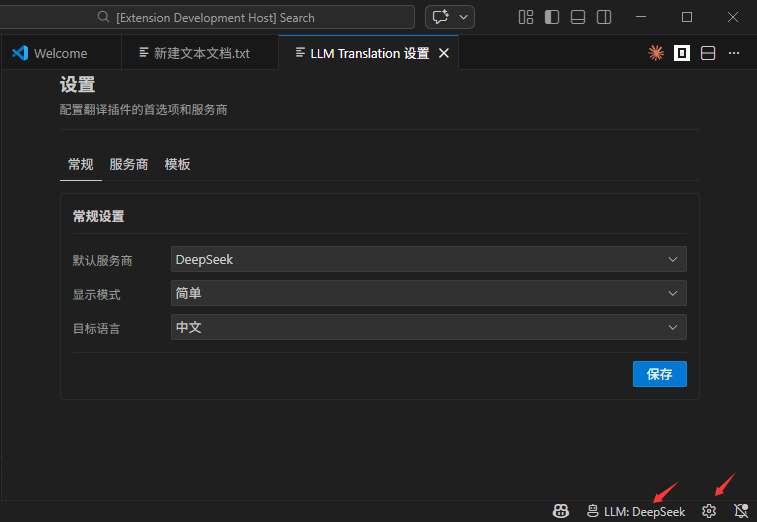Select the LLM Translation 设置 tab
The width and height of the screenshot is (757, 522).
369,53
